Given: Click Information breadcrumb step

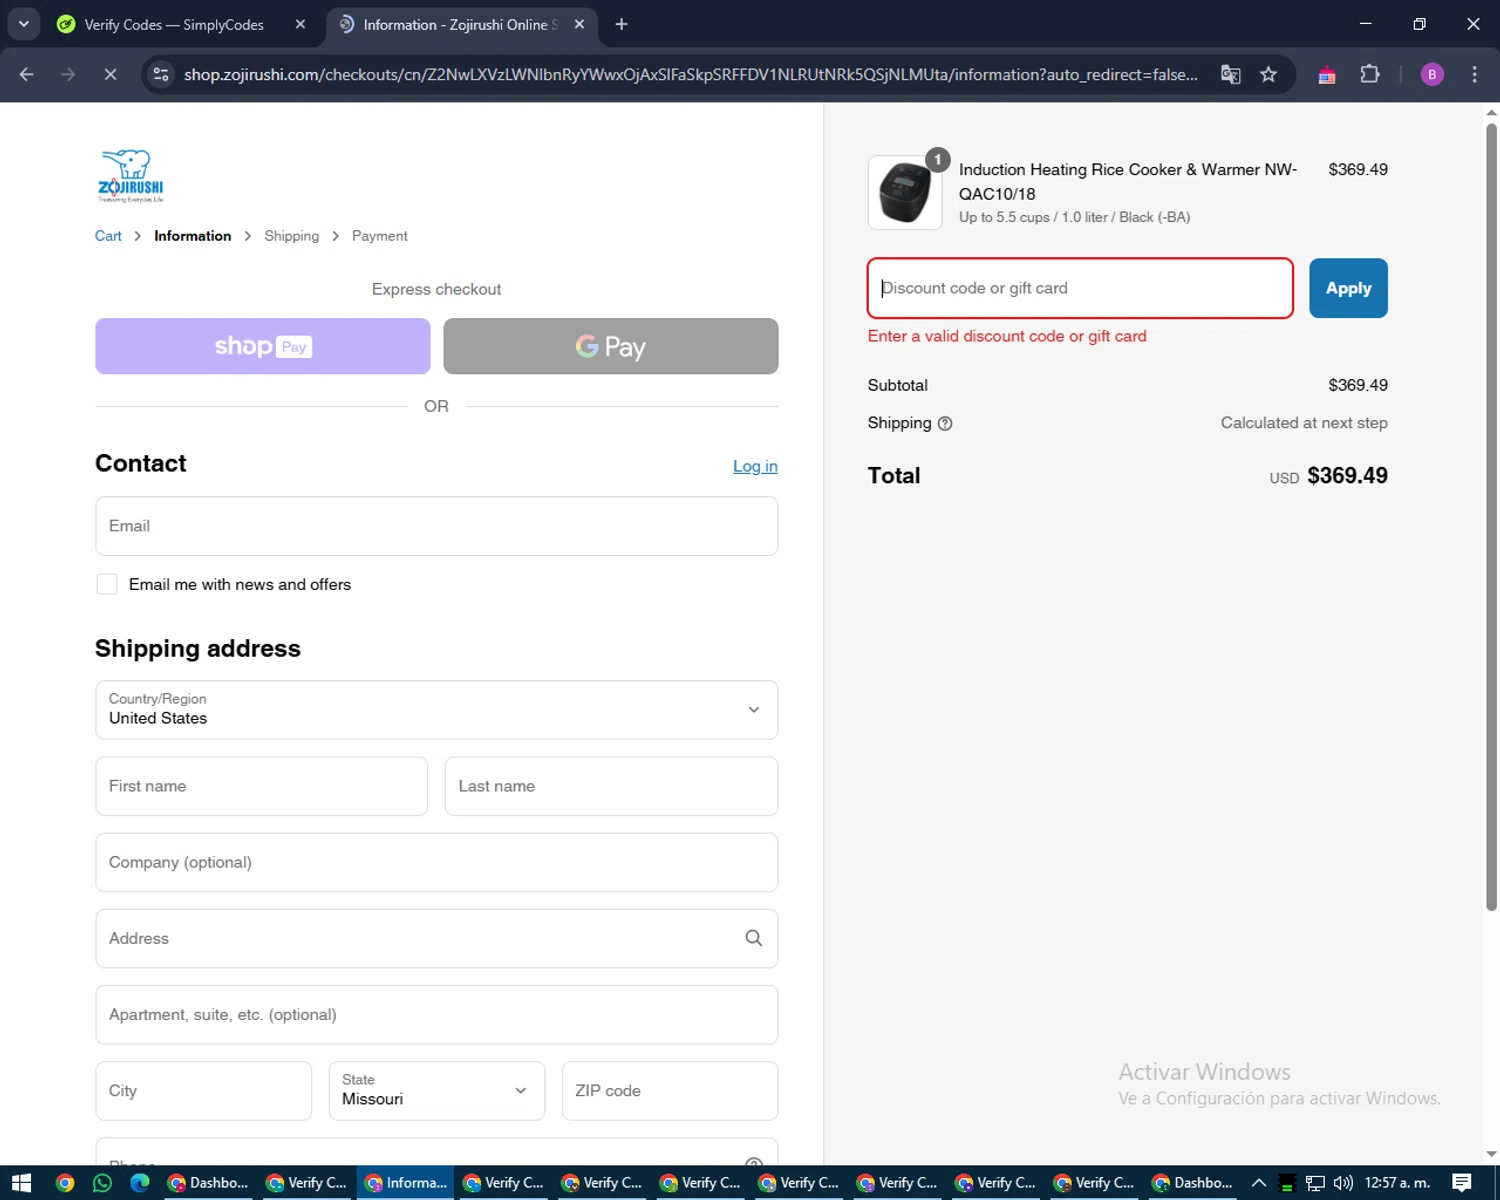Looking at the screenshot, I should click(x=193, y=236).
